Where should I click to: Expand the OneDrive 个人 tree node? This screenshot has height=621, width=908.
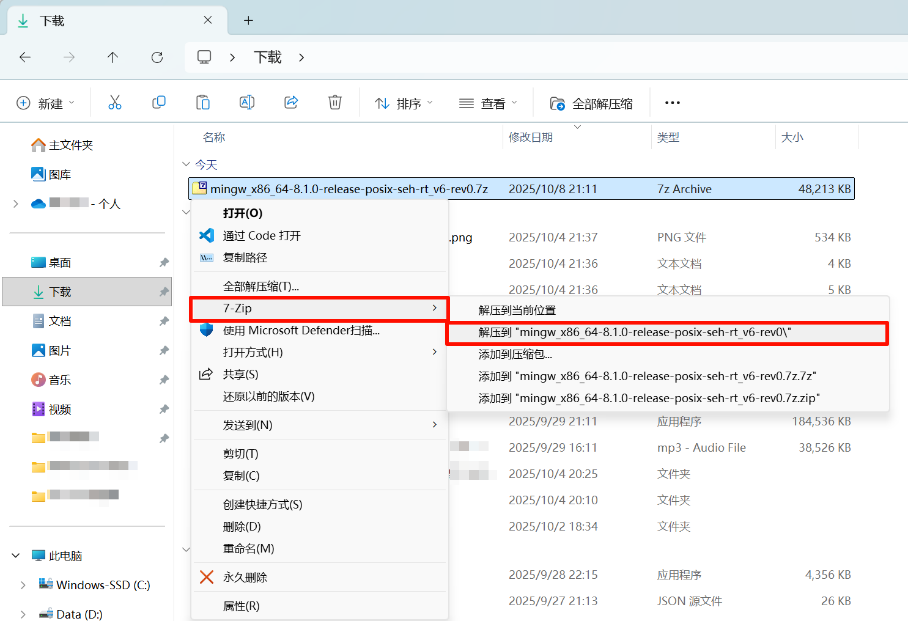16,203
